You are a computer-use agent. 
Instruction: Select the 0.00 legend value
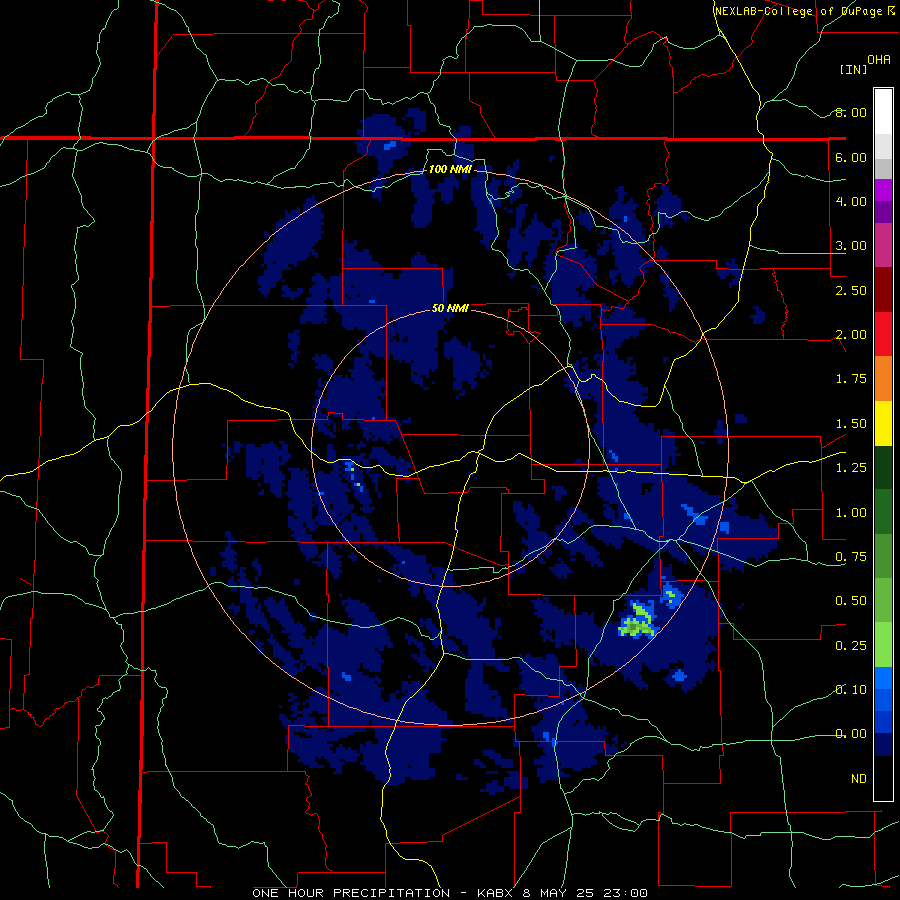coord(851,734)
